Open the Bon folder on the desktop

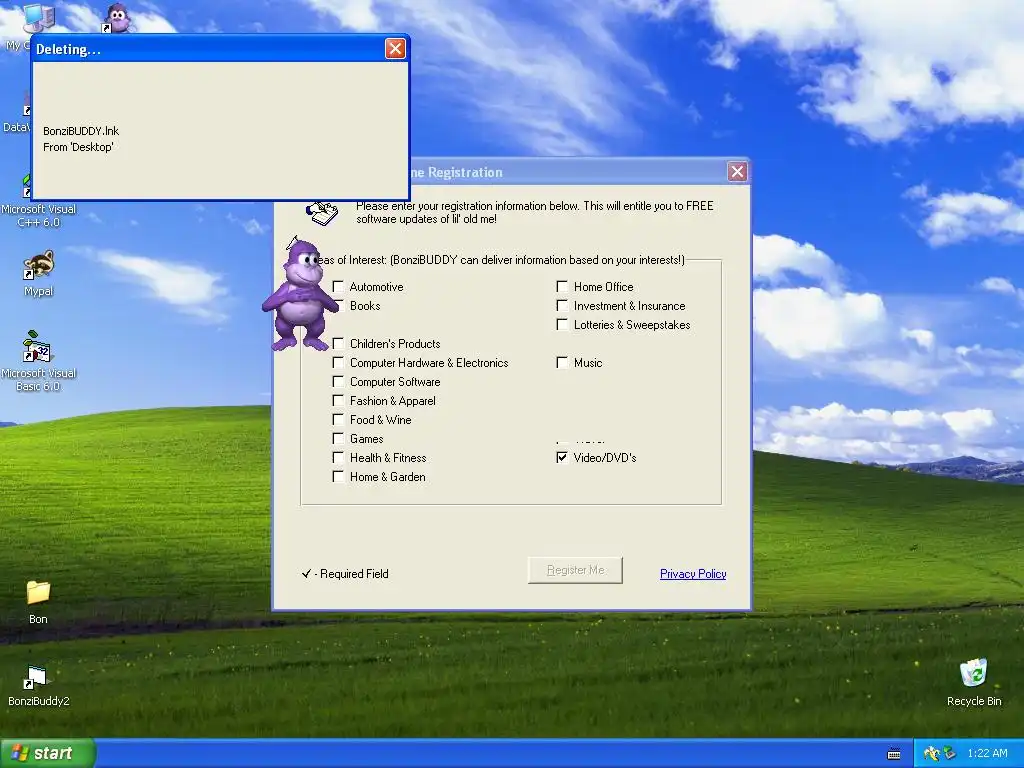tap(38, 601)
